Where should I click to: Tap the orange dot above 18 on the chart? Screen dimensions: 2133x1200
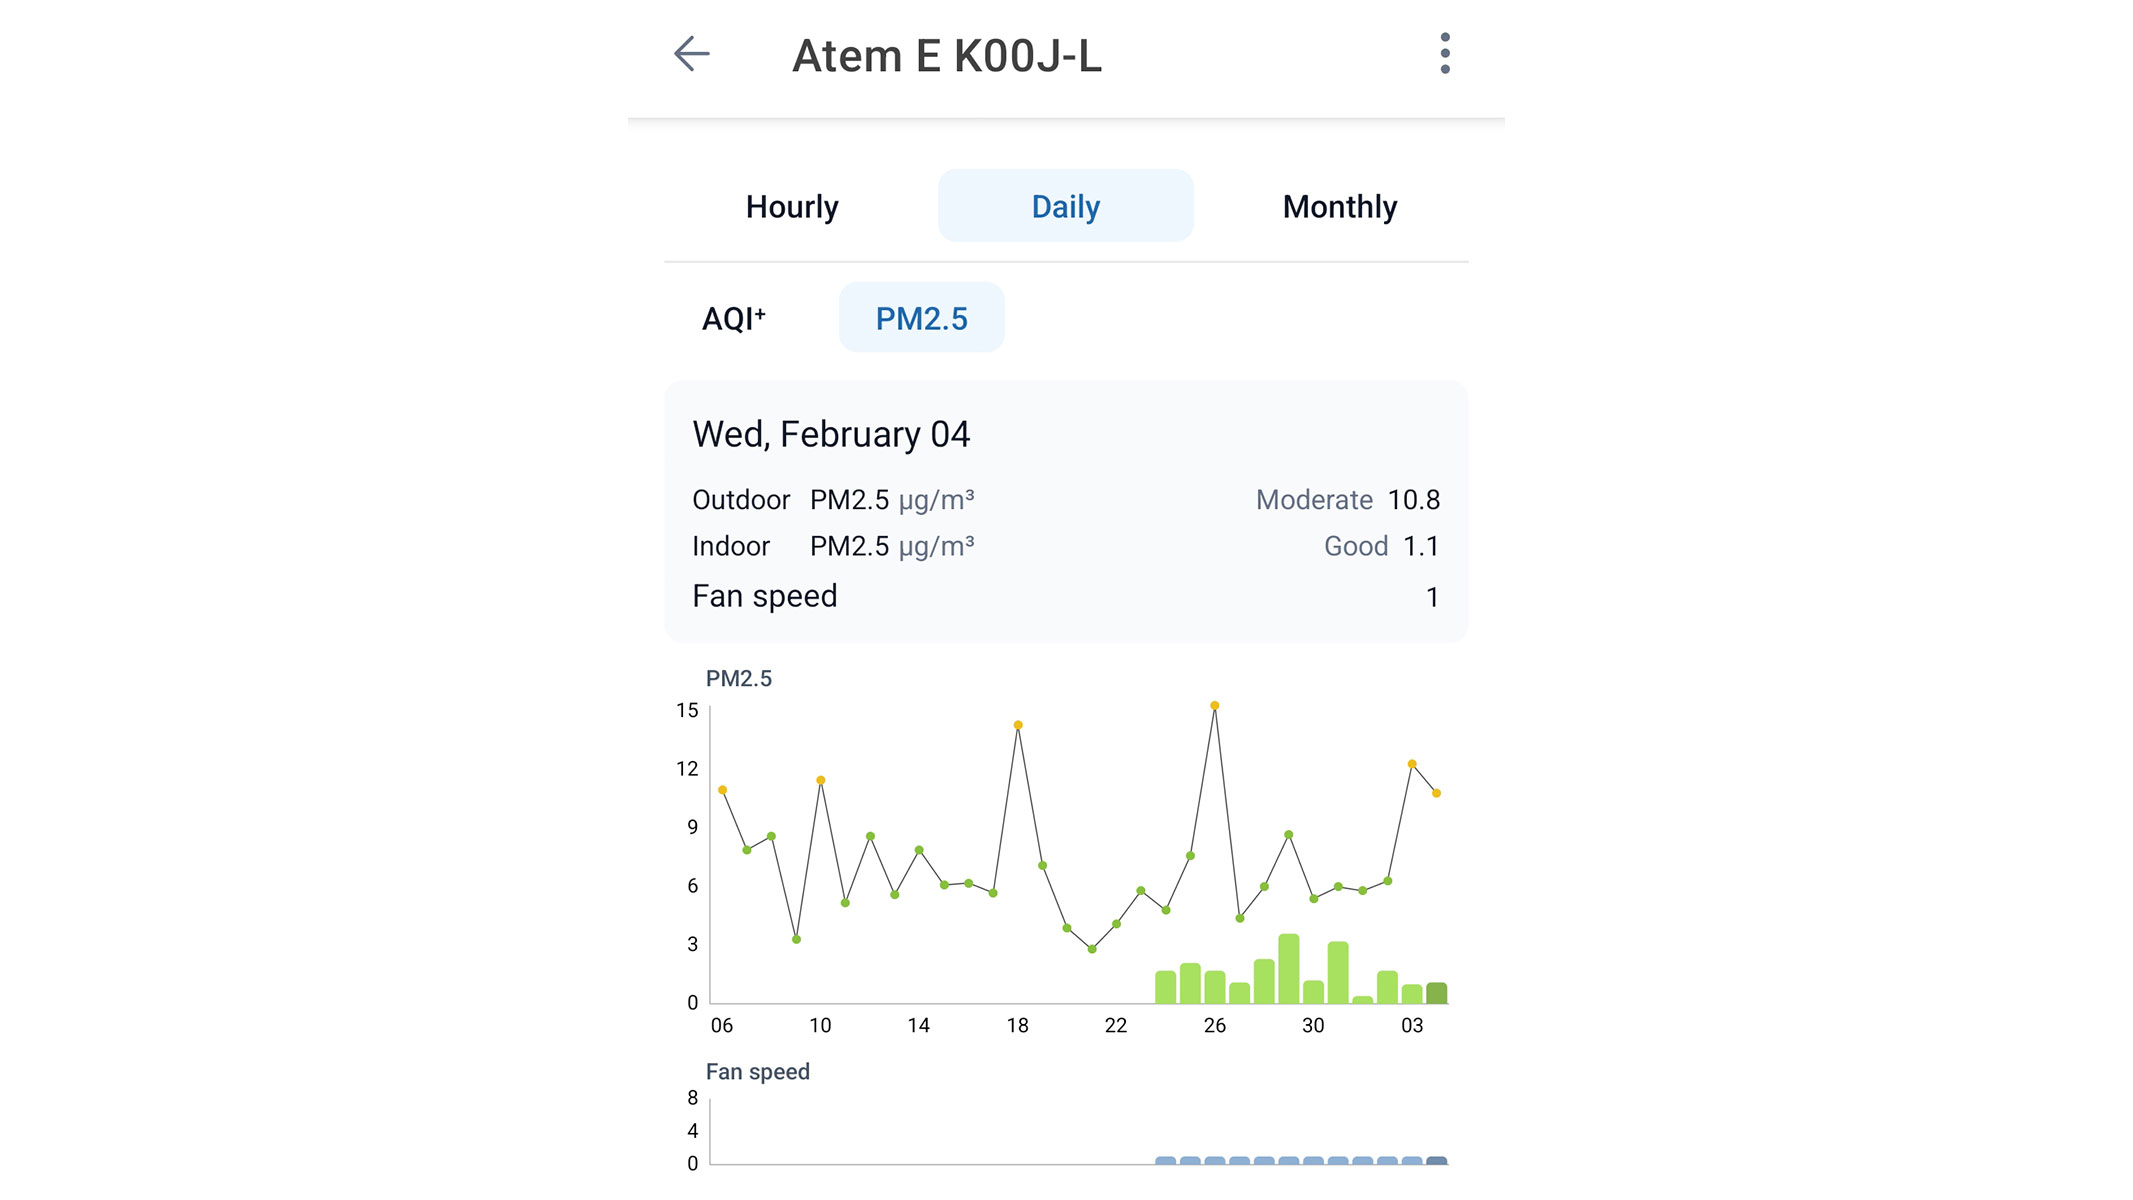(x=1017, y=723)
